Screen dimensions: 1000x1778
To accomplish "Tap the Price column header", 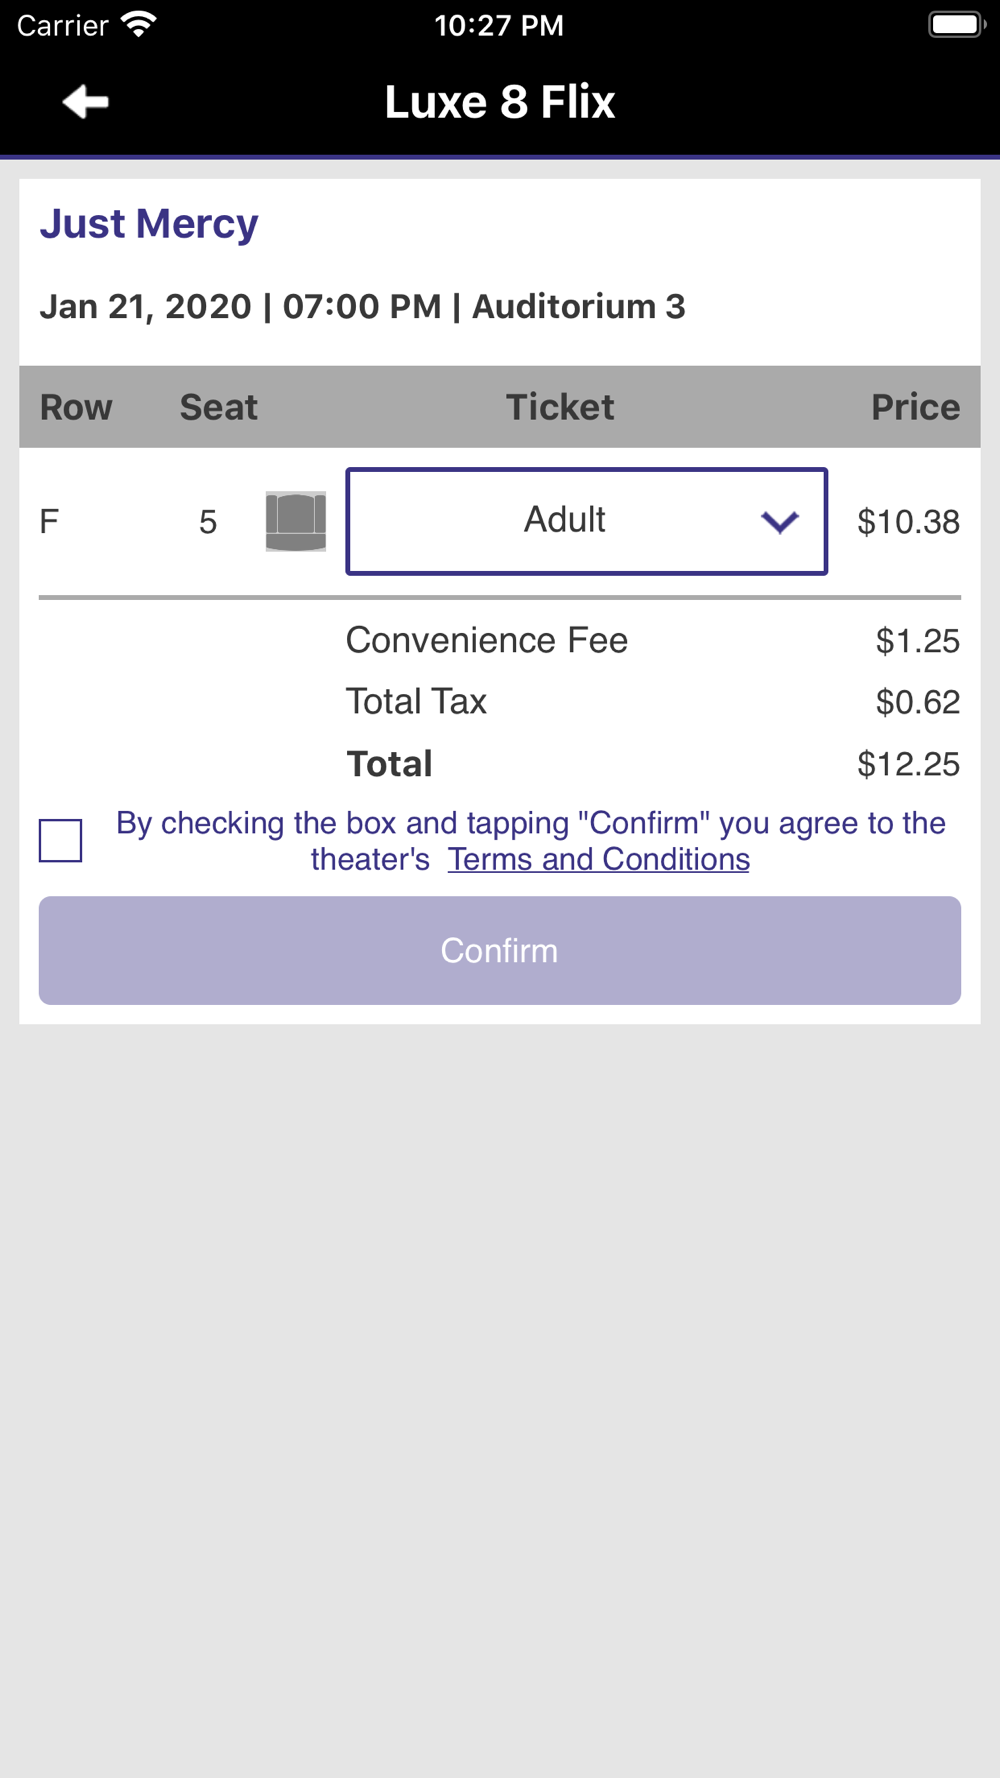I will pyautogui.click(x=914, y=407).
